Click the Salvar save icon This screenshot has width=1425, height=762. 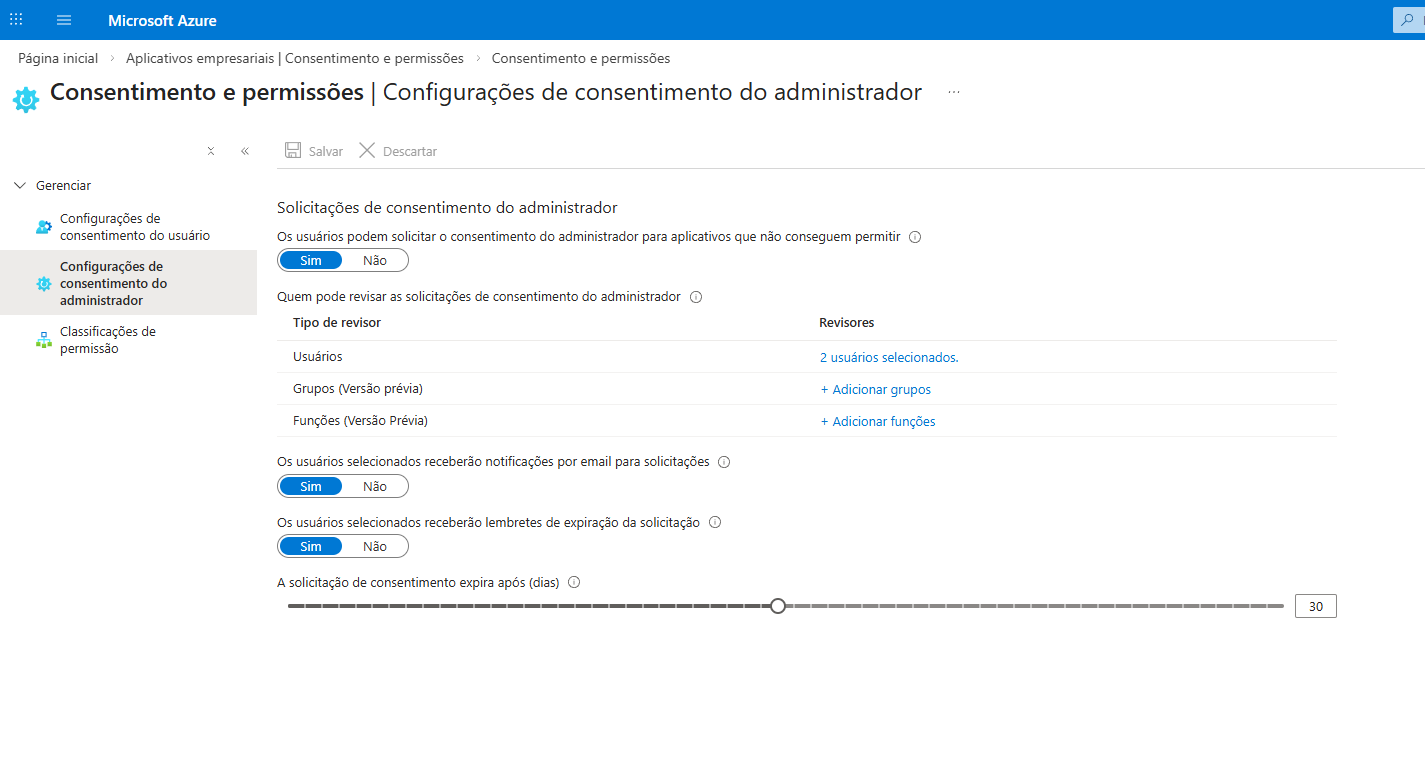coord(292,150)
